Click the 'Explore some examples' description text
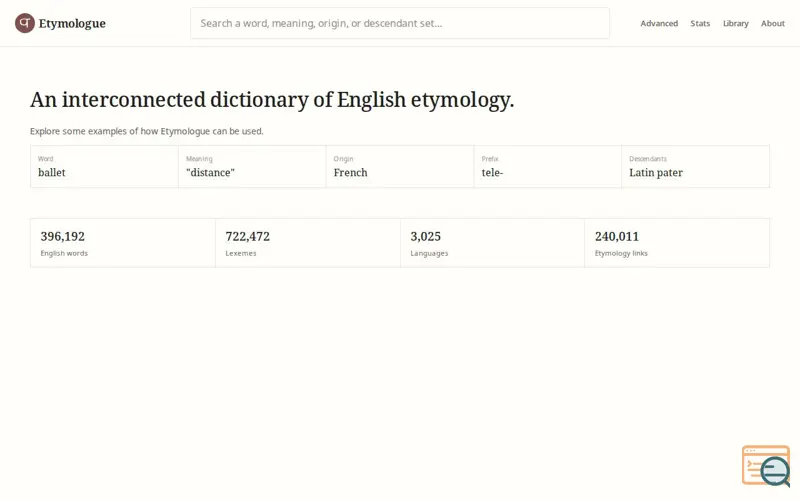This screenshot has height=500, width=800. (146, 131)
